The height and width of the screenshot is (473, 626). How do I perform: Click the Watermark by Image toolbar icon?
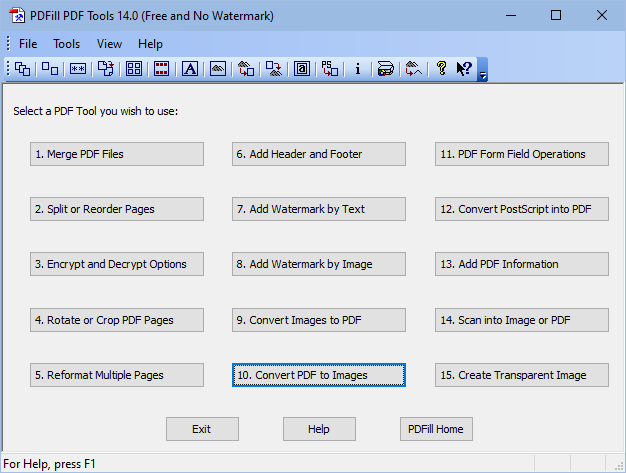[x=218, y=69]
